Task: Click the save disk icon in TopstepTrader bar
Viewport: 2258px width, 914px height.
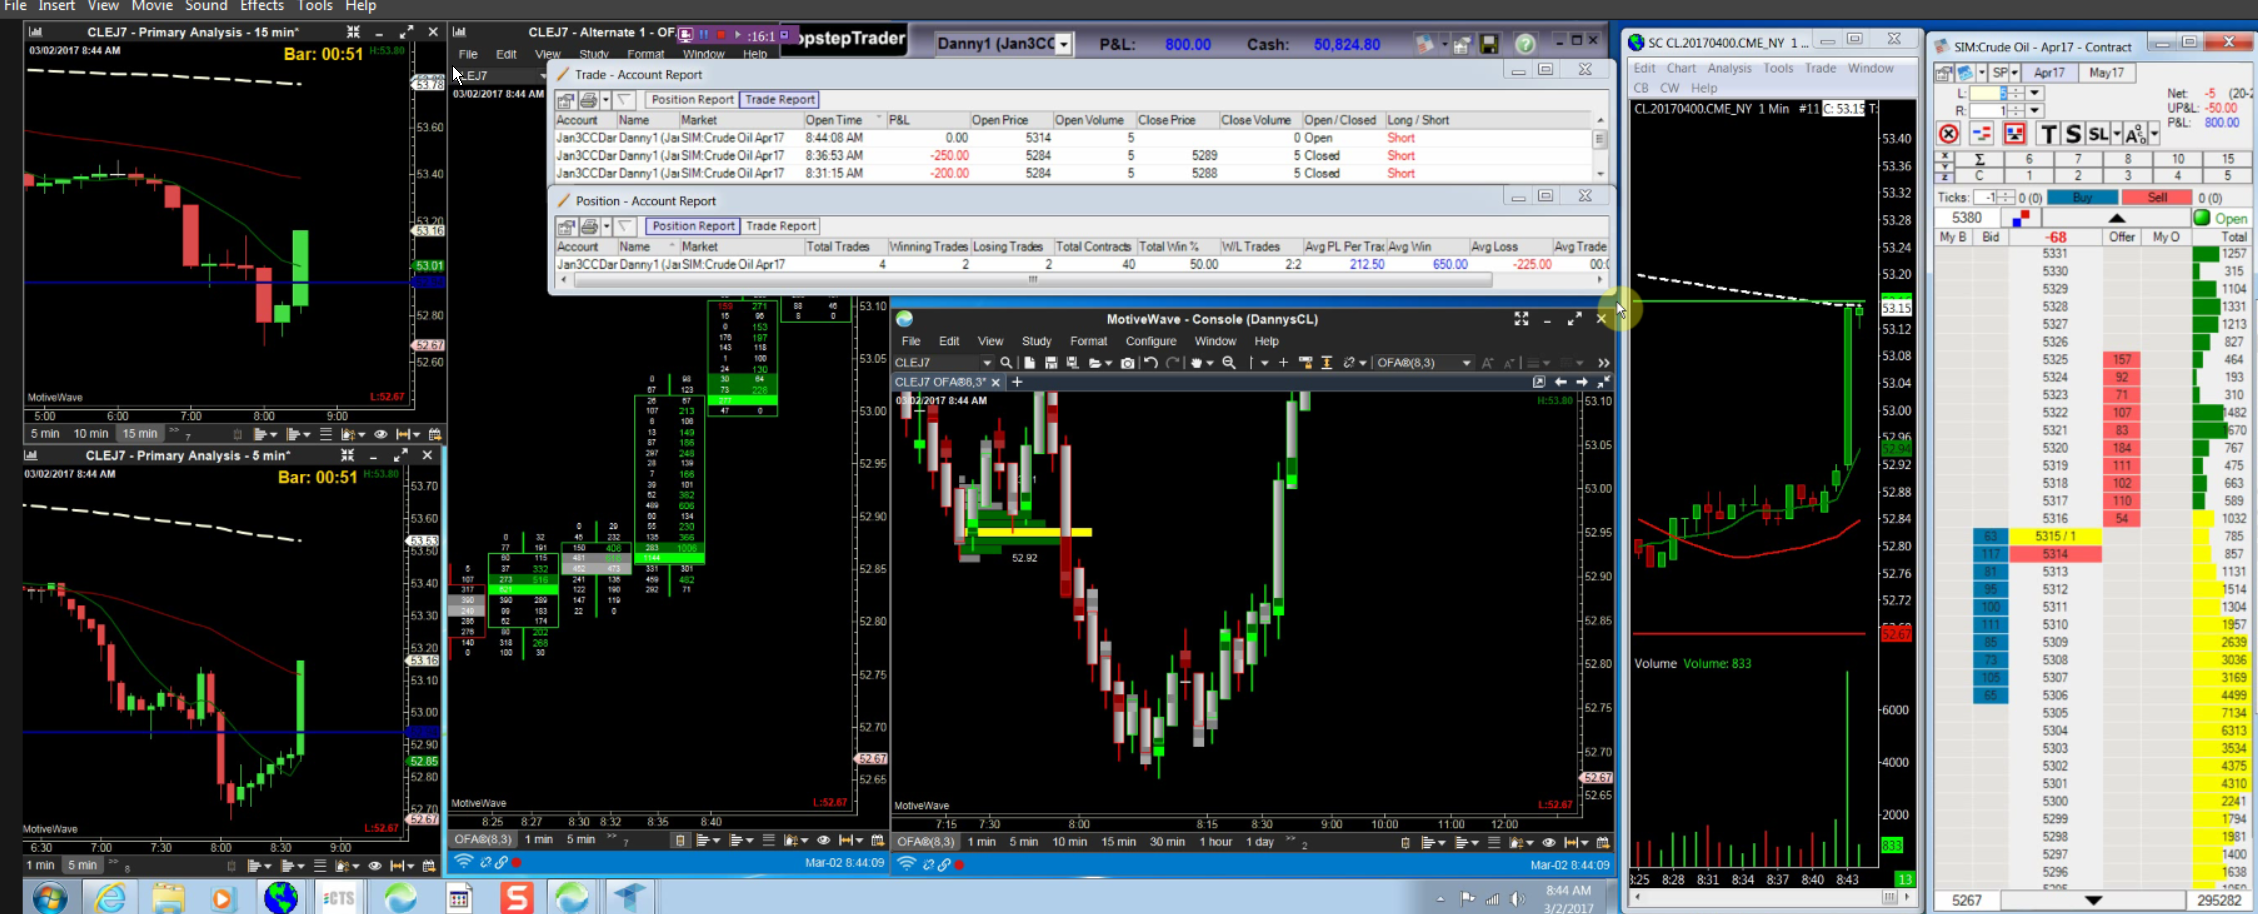Action: coord(1489,44)
